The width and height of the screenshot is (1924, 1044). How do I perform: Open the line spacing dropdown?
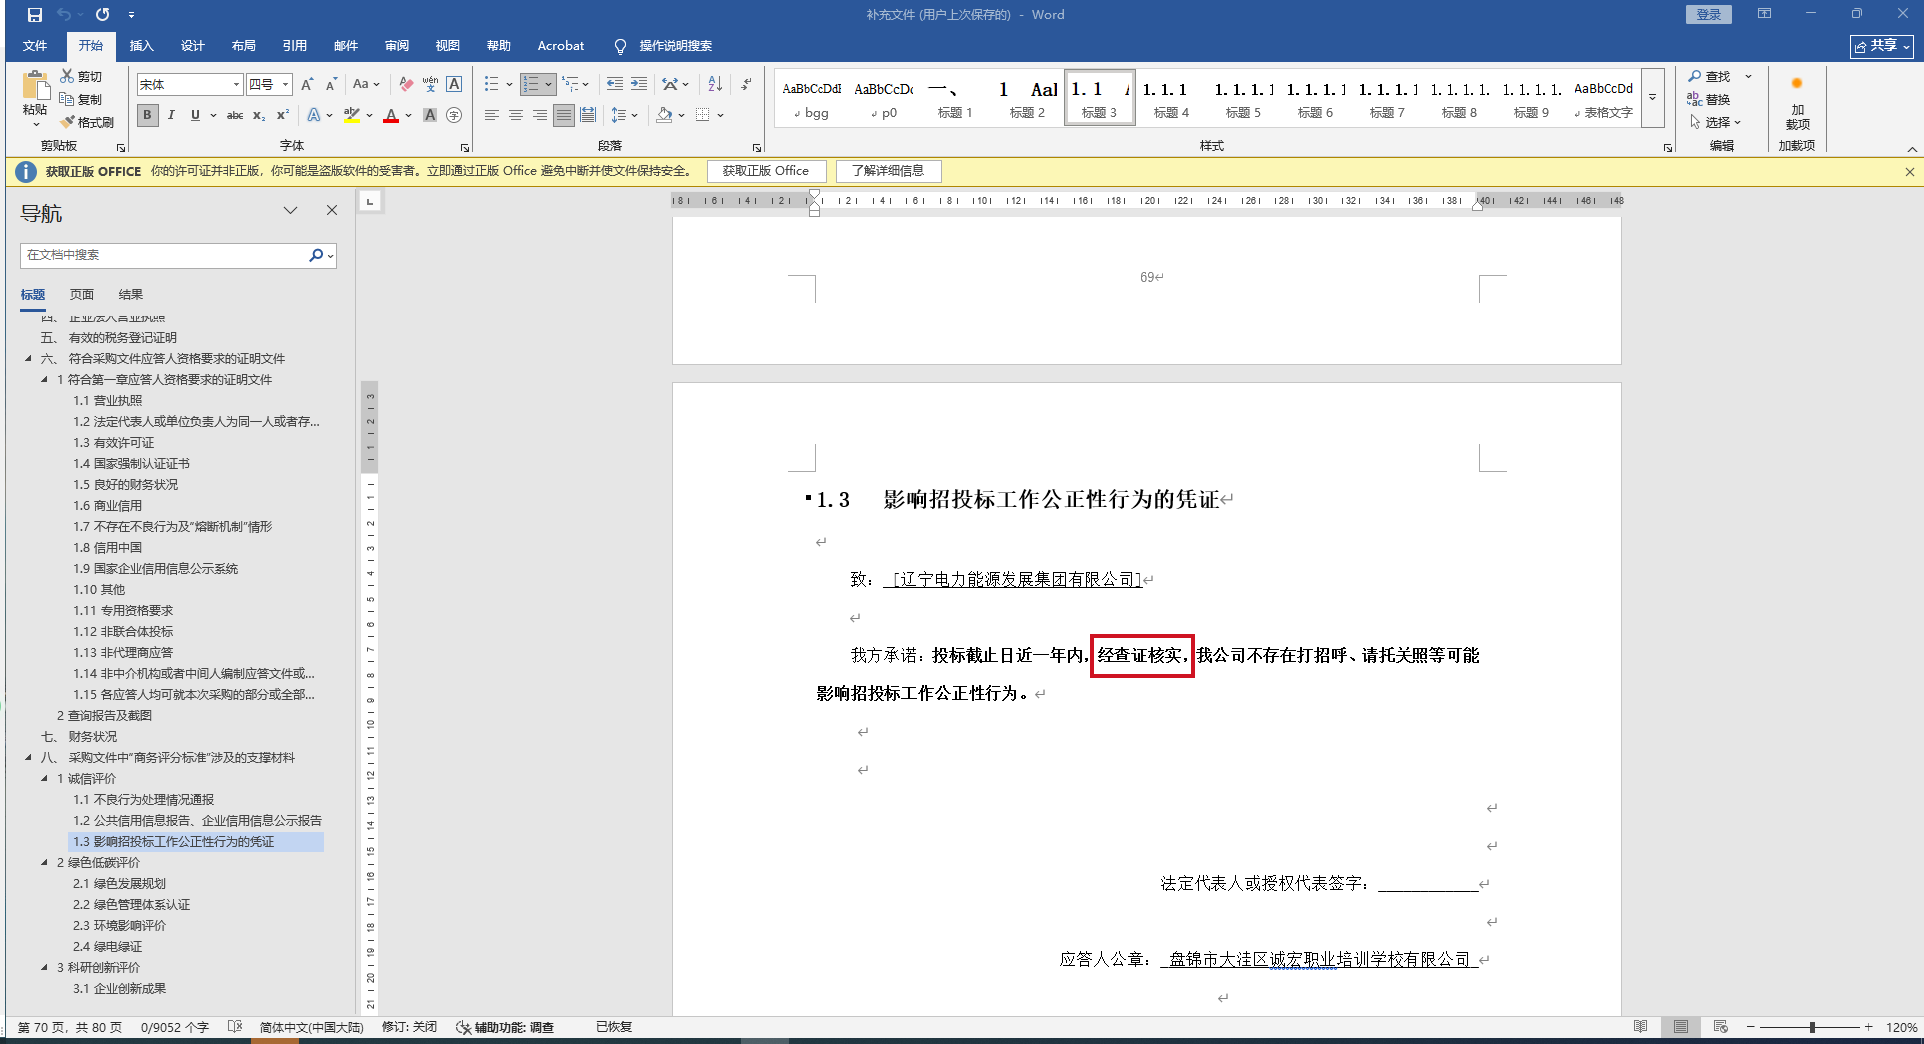pos(624,115)
